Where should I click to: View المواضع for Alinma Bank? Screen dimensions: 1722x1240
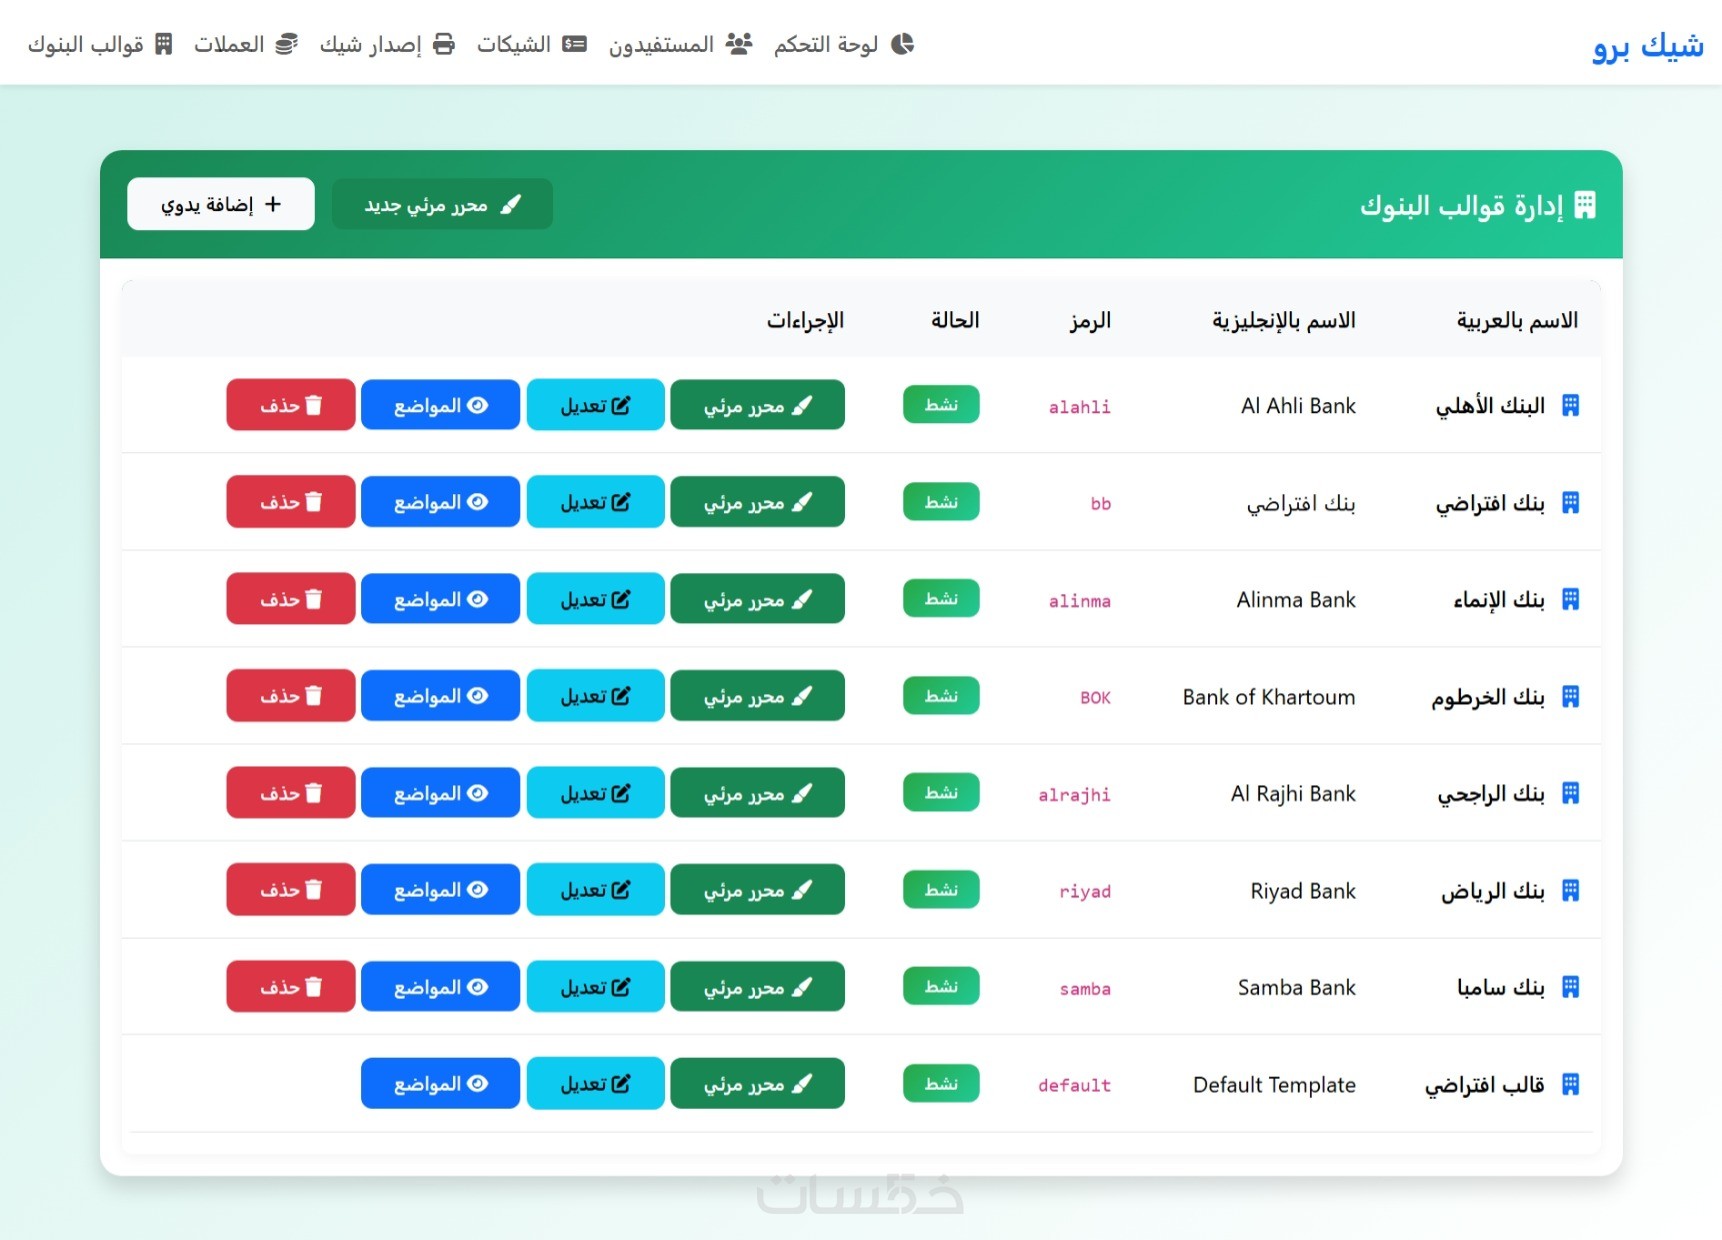[440, 599]
